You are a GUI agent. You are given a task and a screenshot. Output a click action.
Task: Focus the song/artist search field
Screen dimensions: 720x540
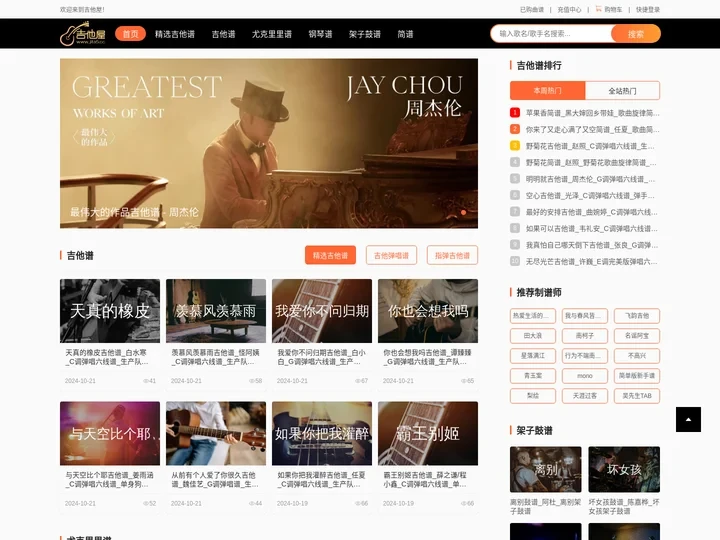(x=551, y=34)
